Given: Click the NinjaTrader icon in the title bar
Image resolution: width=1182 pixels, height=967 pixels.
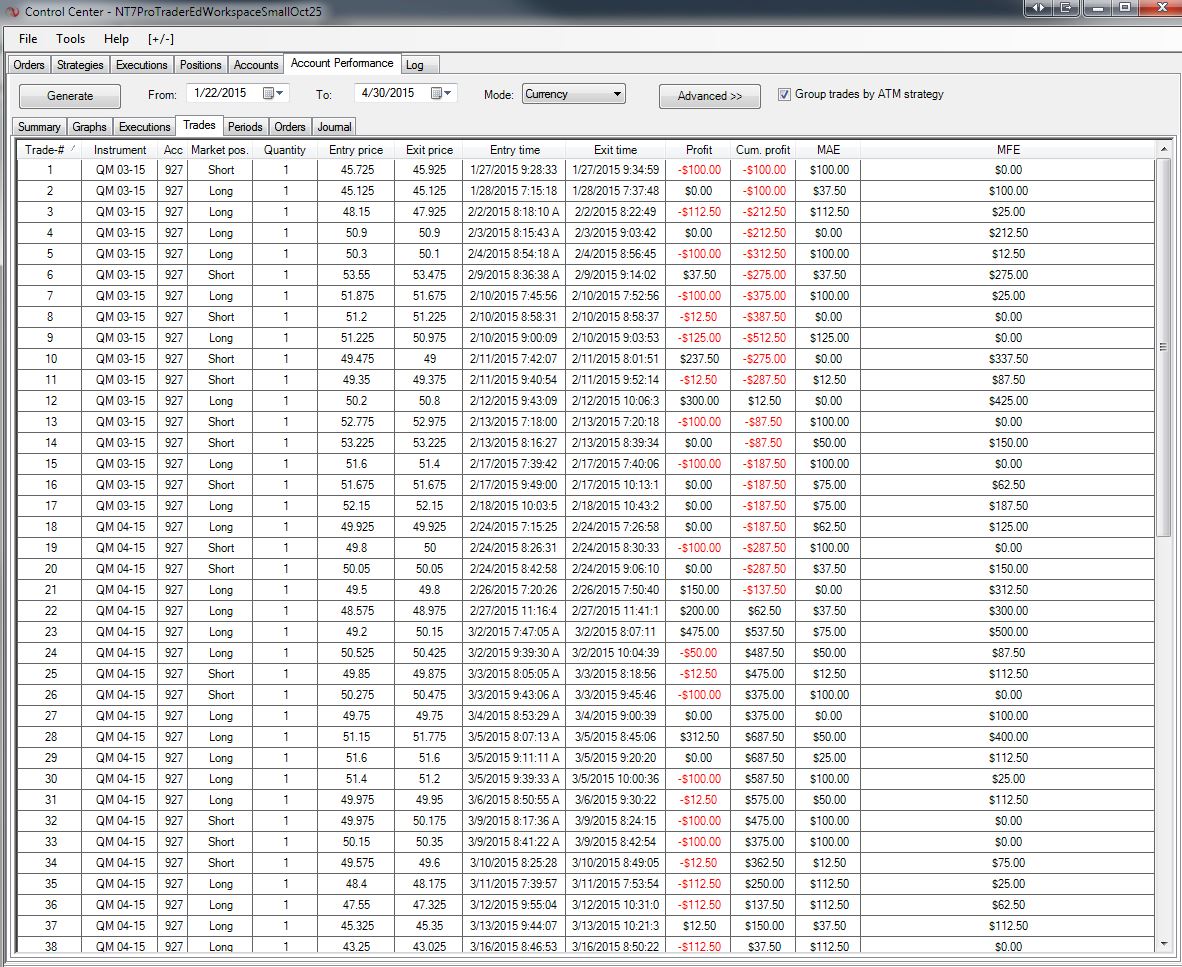Looking at the screenshot, I should [x=11, y=11].
